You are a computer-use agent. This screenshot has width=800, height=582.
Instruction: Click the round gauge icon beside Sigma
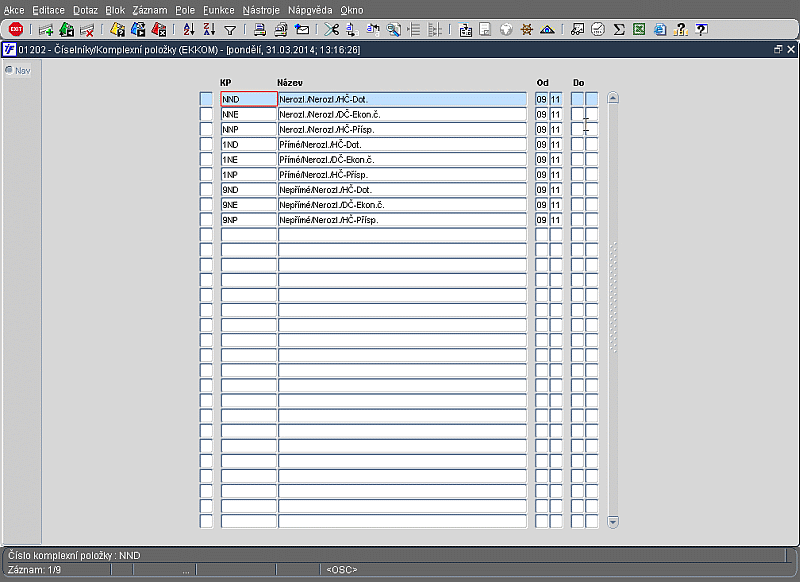click(x=598, y=30)
